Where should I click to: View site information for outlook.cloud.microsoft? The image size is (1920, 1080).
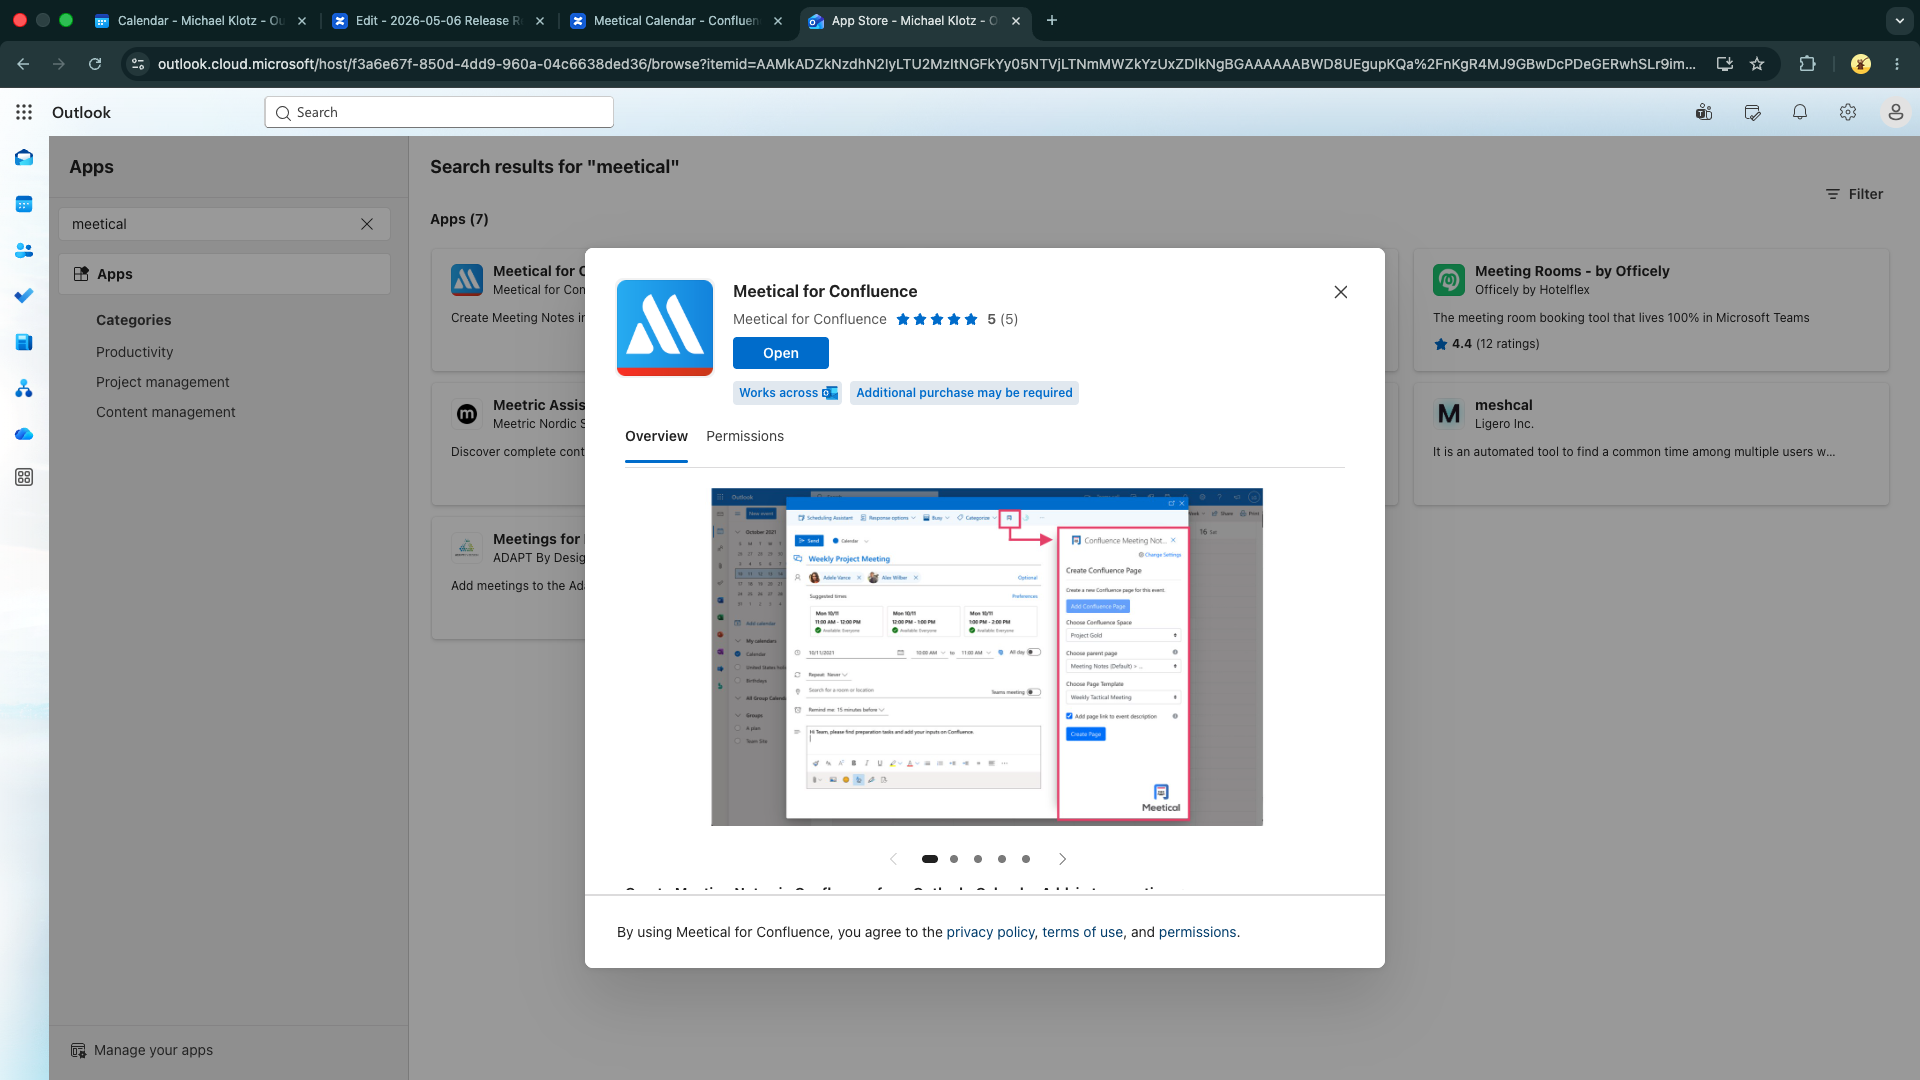pyautogui.click(x=138, y=64)
